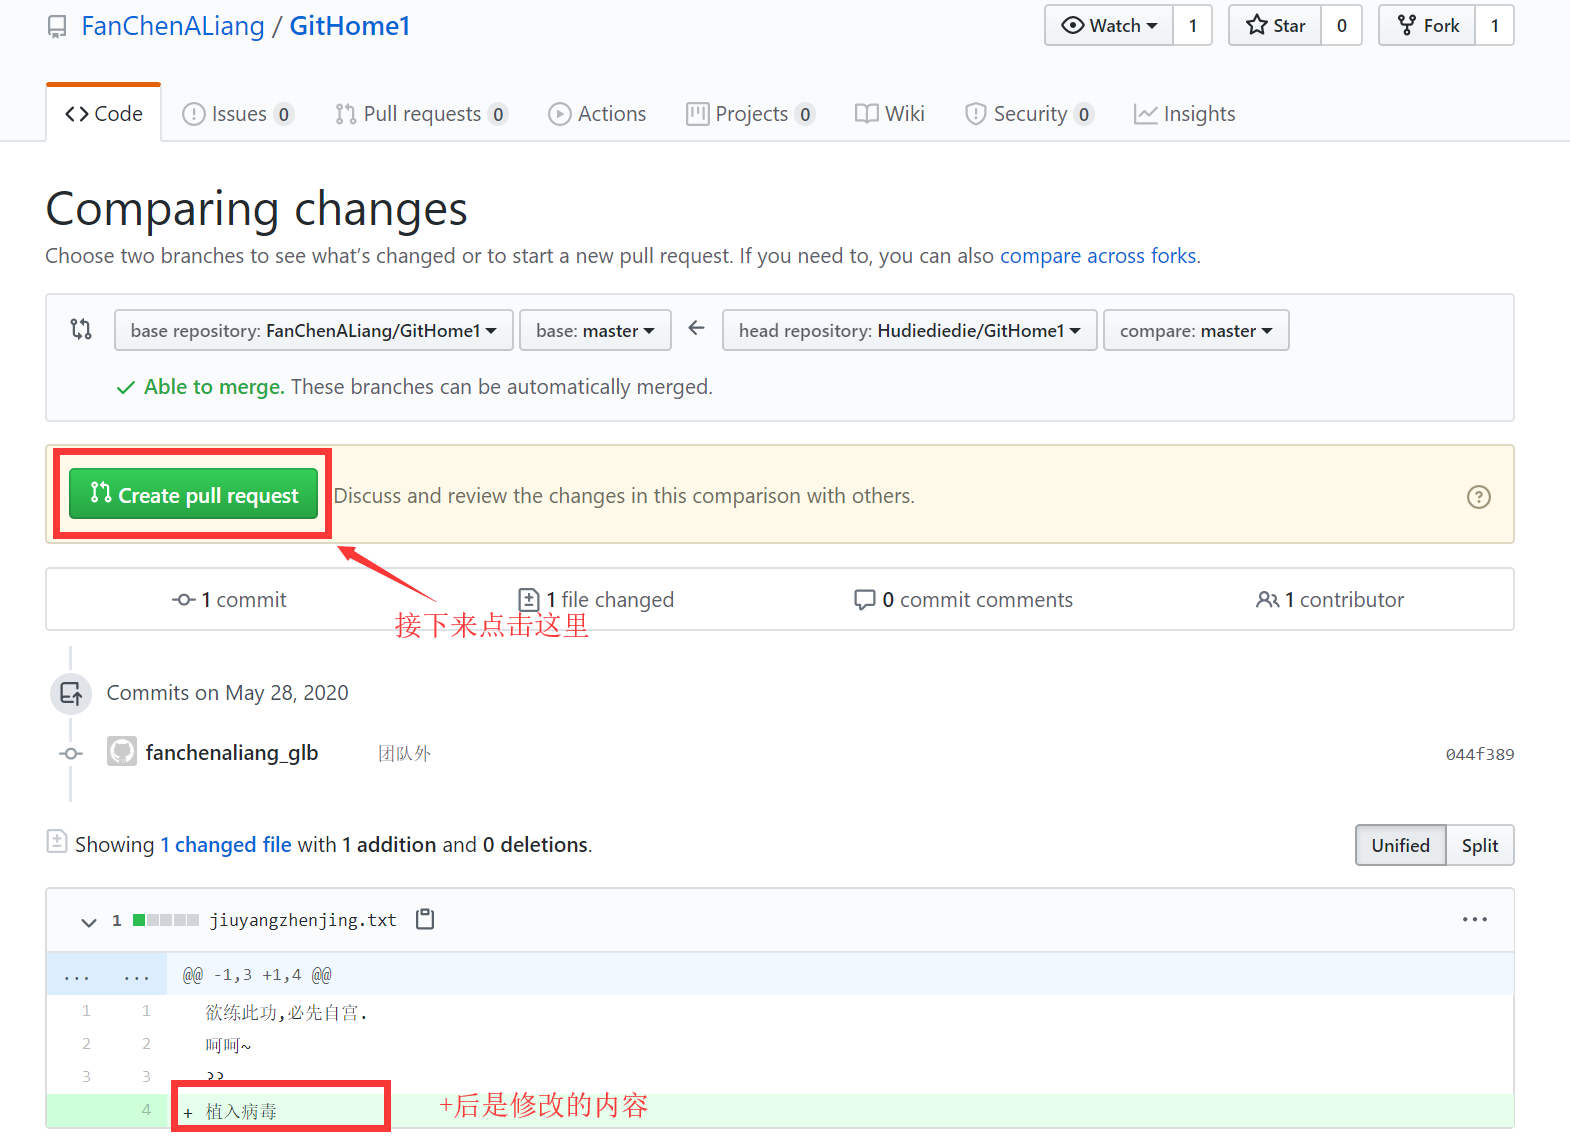
Task: Click the added line 植入病毒
Action: tap(241, 1111)
